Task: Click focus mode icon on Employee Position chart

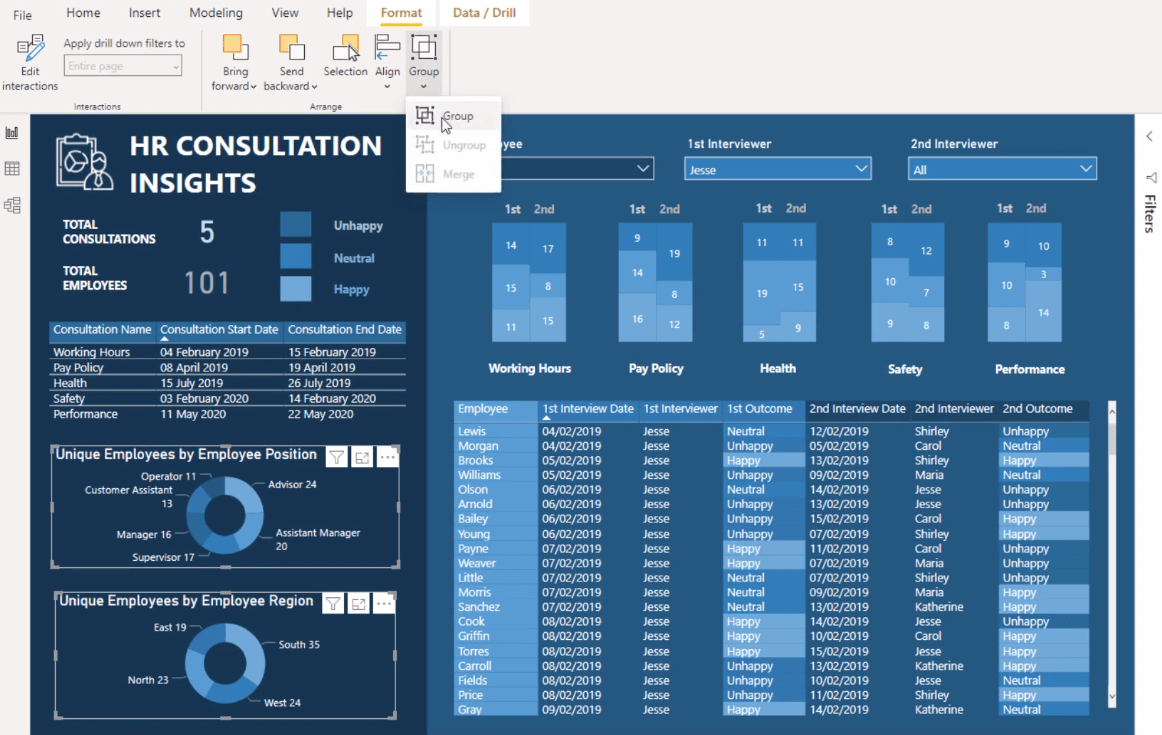Action: pos(362,458)
